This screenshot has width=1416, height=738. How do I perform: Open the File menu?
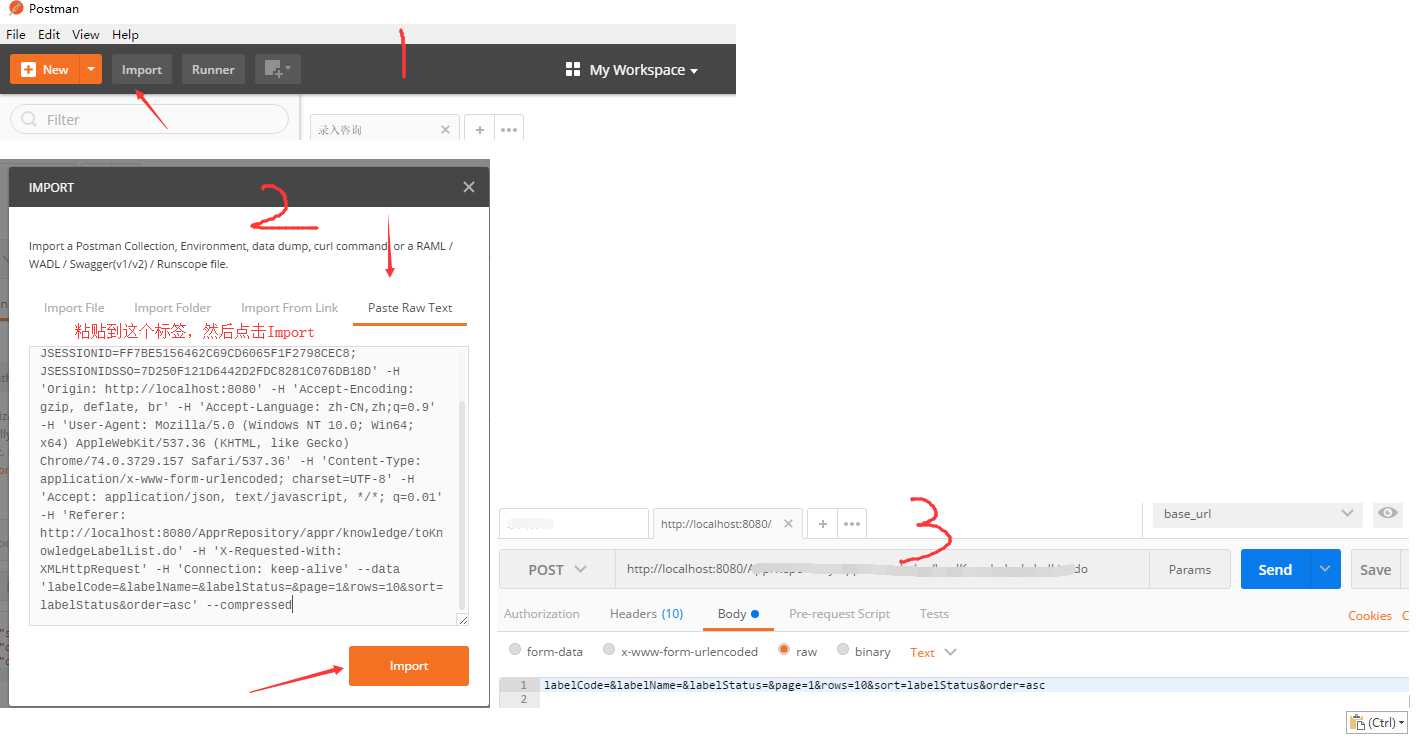(16, 34)
